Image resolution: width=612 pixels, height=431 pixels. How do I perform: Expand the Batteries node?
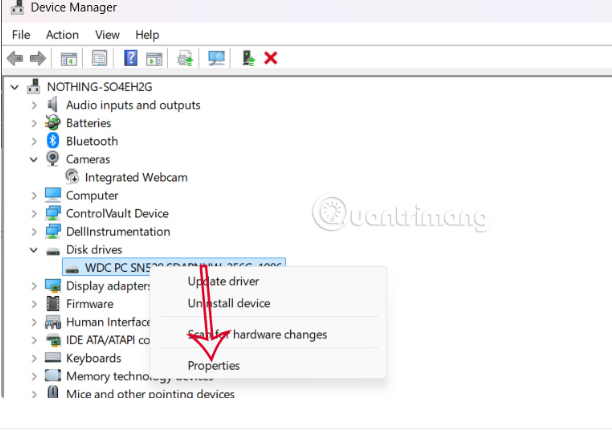coord(34,123)
